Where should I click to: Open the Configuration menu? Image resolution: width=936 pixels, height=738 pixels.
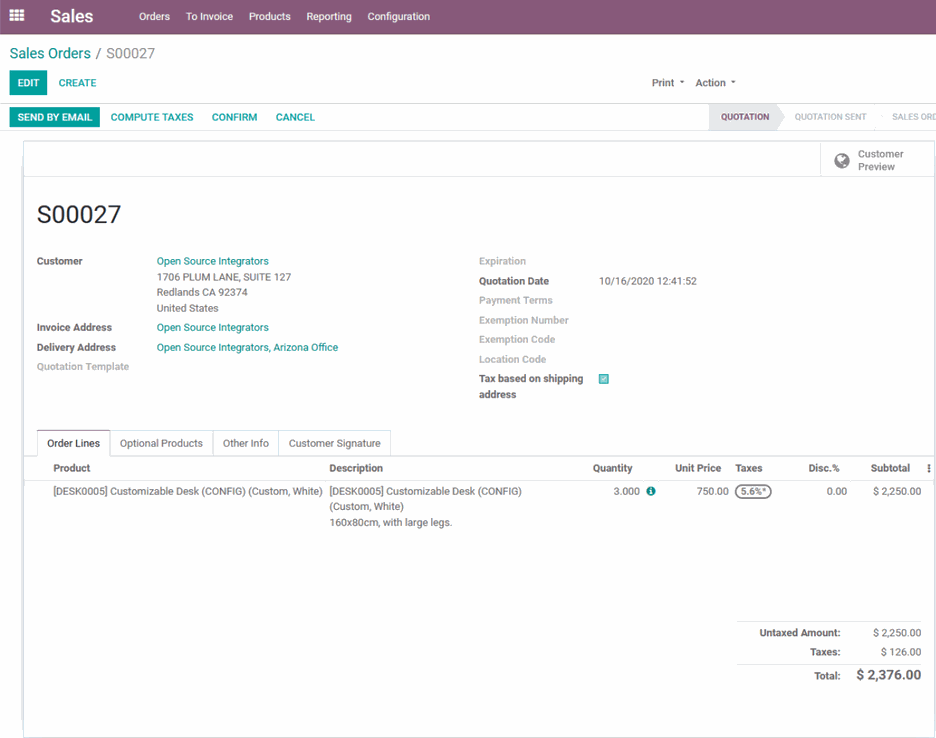(x=398, y=17)
